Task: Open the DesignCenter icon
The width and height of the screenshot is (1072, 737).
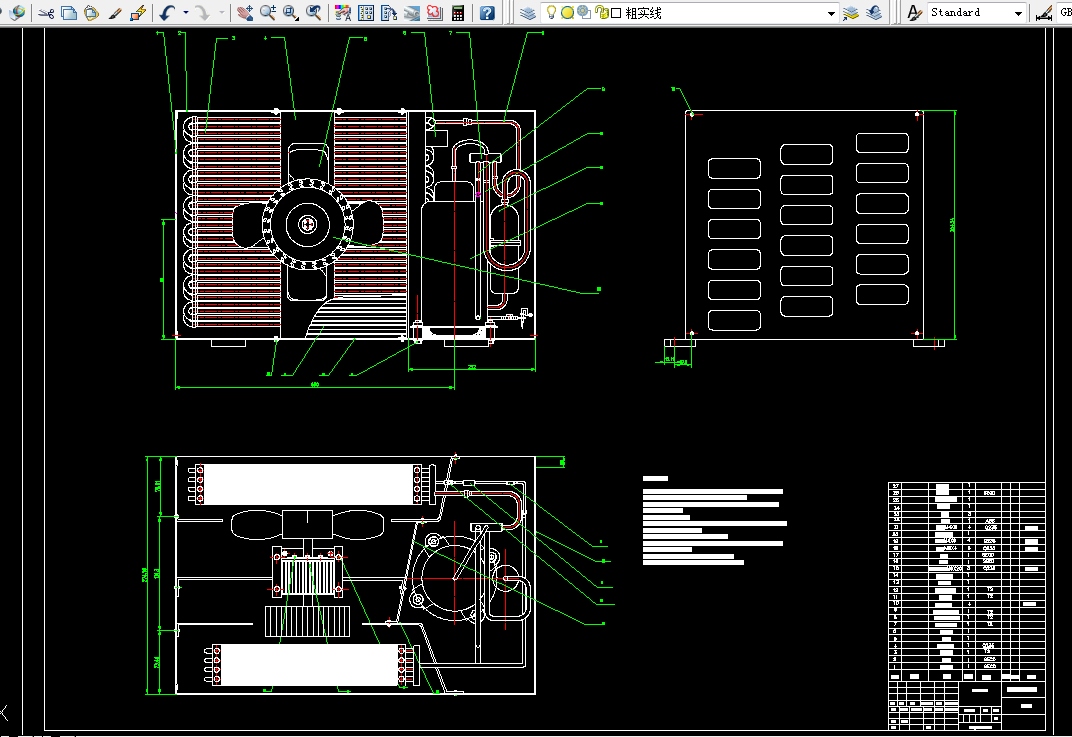Action: tap(366, 12)
